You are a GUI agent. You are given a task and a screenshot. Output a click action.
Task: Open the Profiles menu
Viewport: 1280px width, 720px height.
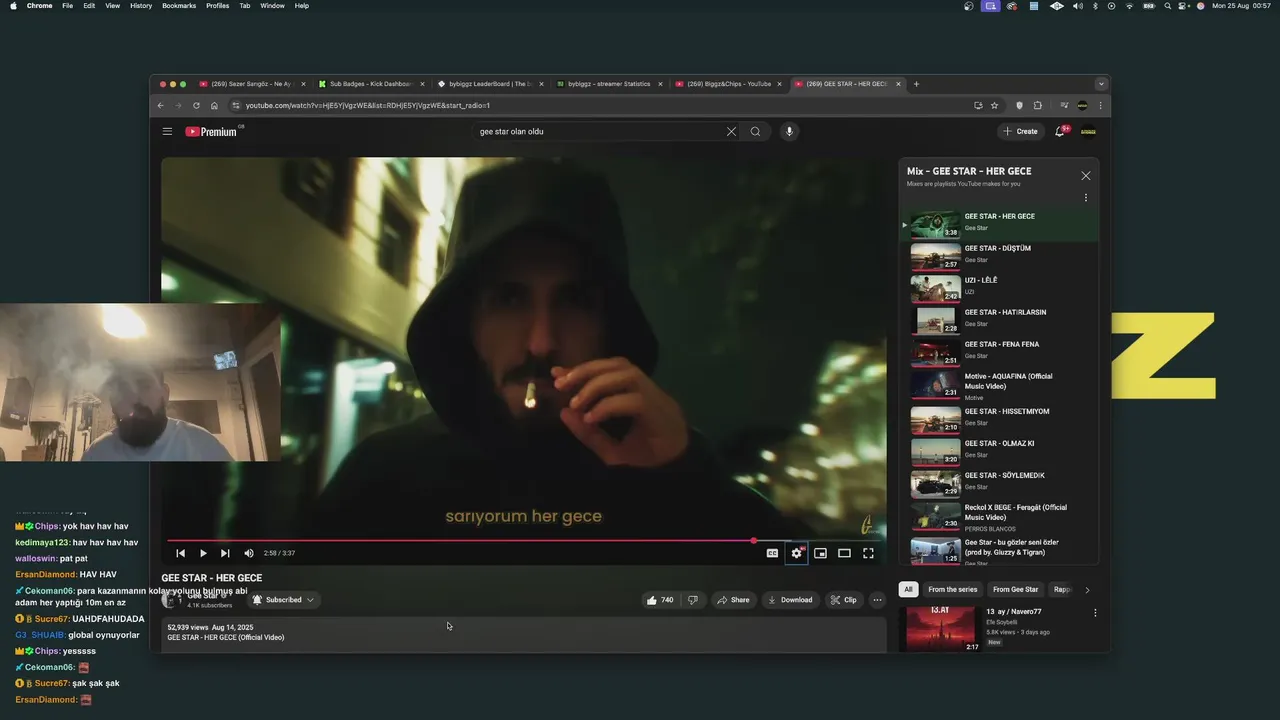[x=217, y=6]
